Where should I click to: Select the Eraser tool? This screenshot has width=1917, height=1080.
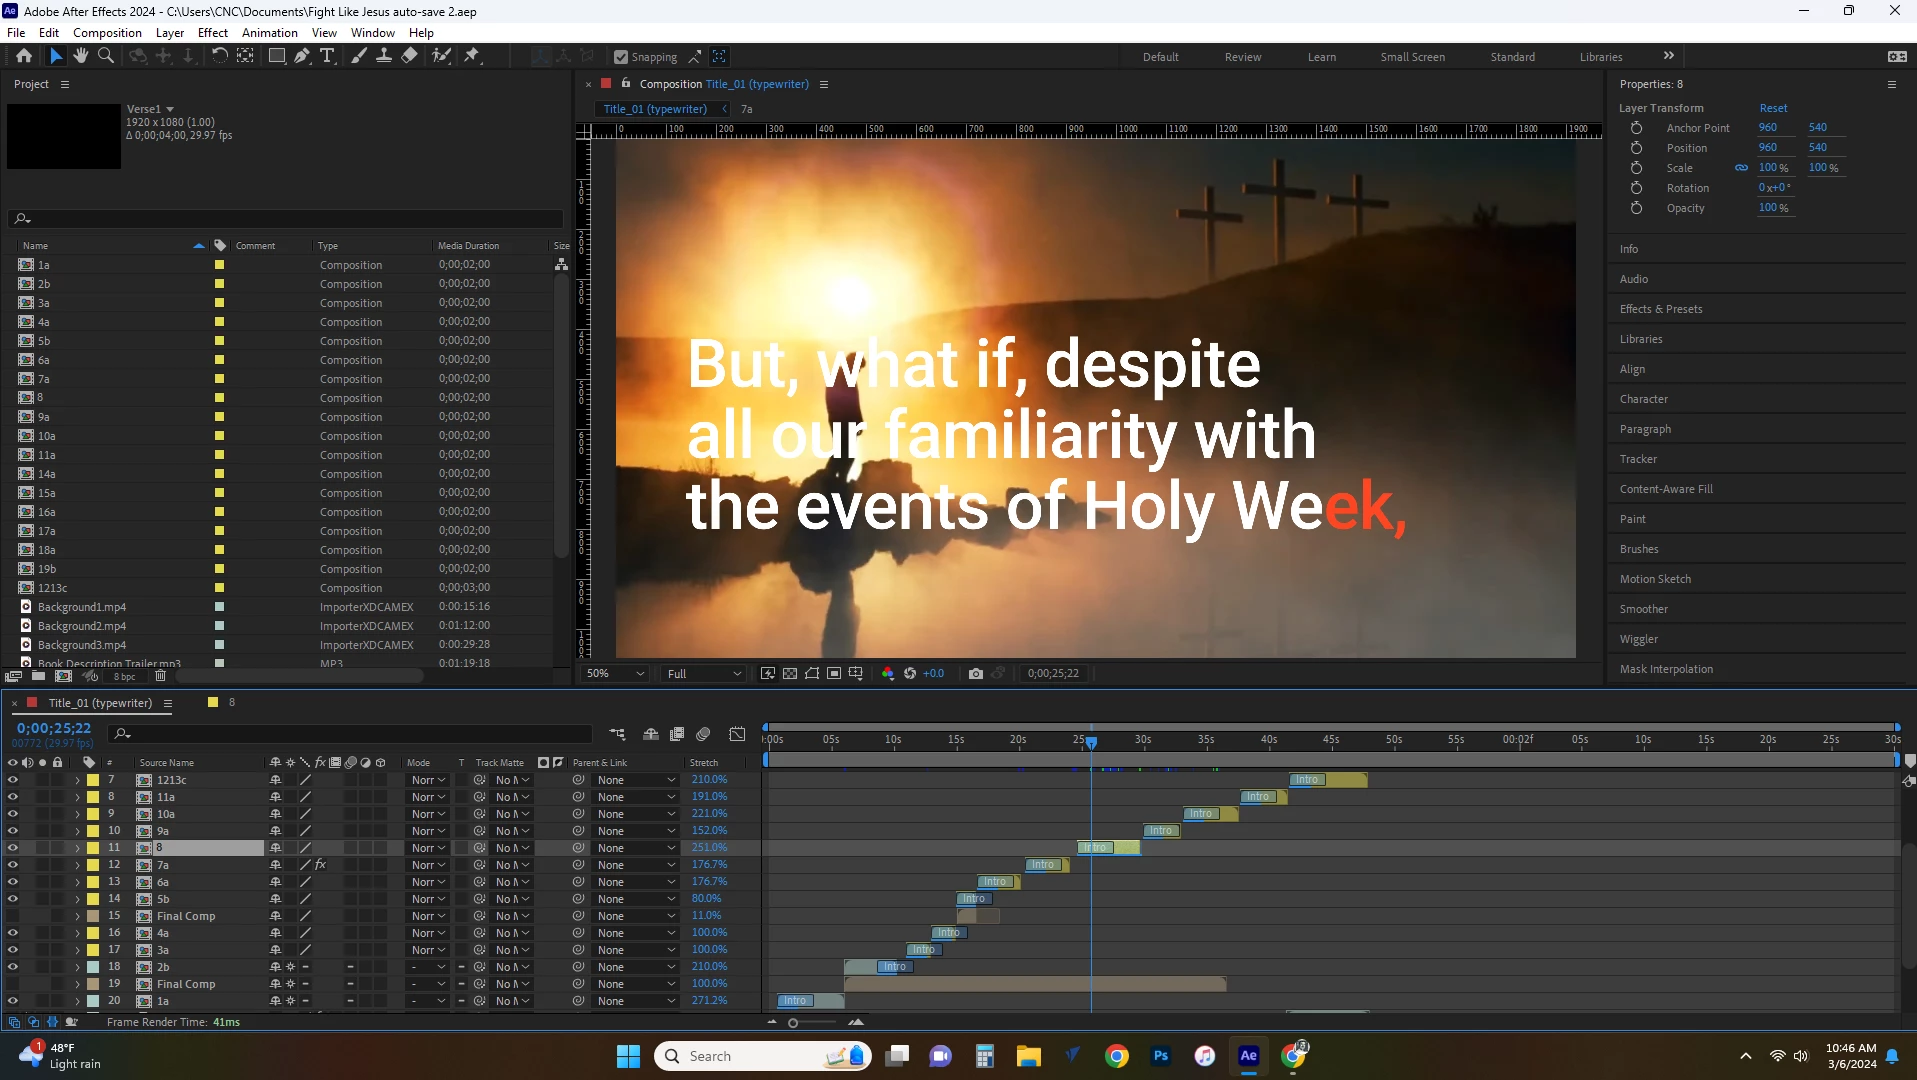[x=409, y=56]
